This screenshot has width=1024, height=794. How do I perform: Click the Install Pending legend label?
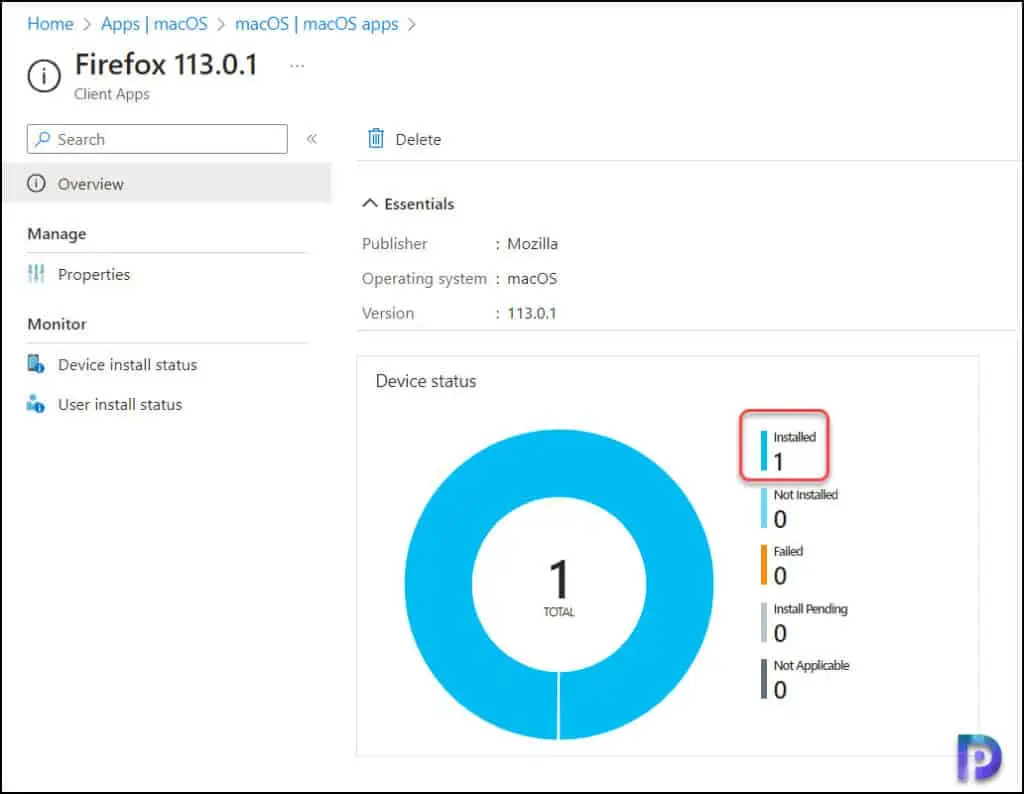pyautogui.click(x=810, y=609)
